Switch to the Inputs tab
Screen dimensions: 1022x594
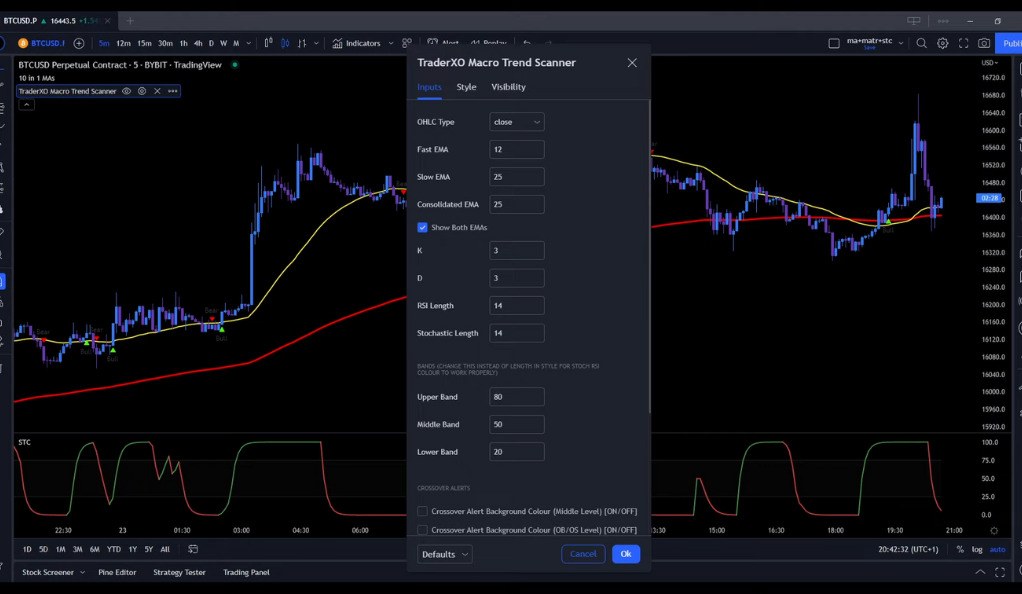coord(429,87)
